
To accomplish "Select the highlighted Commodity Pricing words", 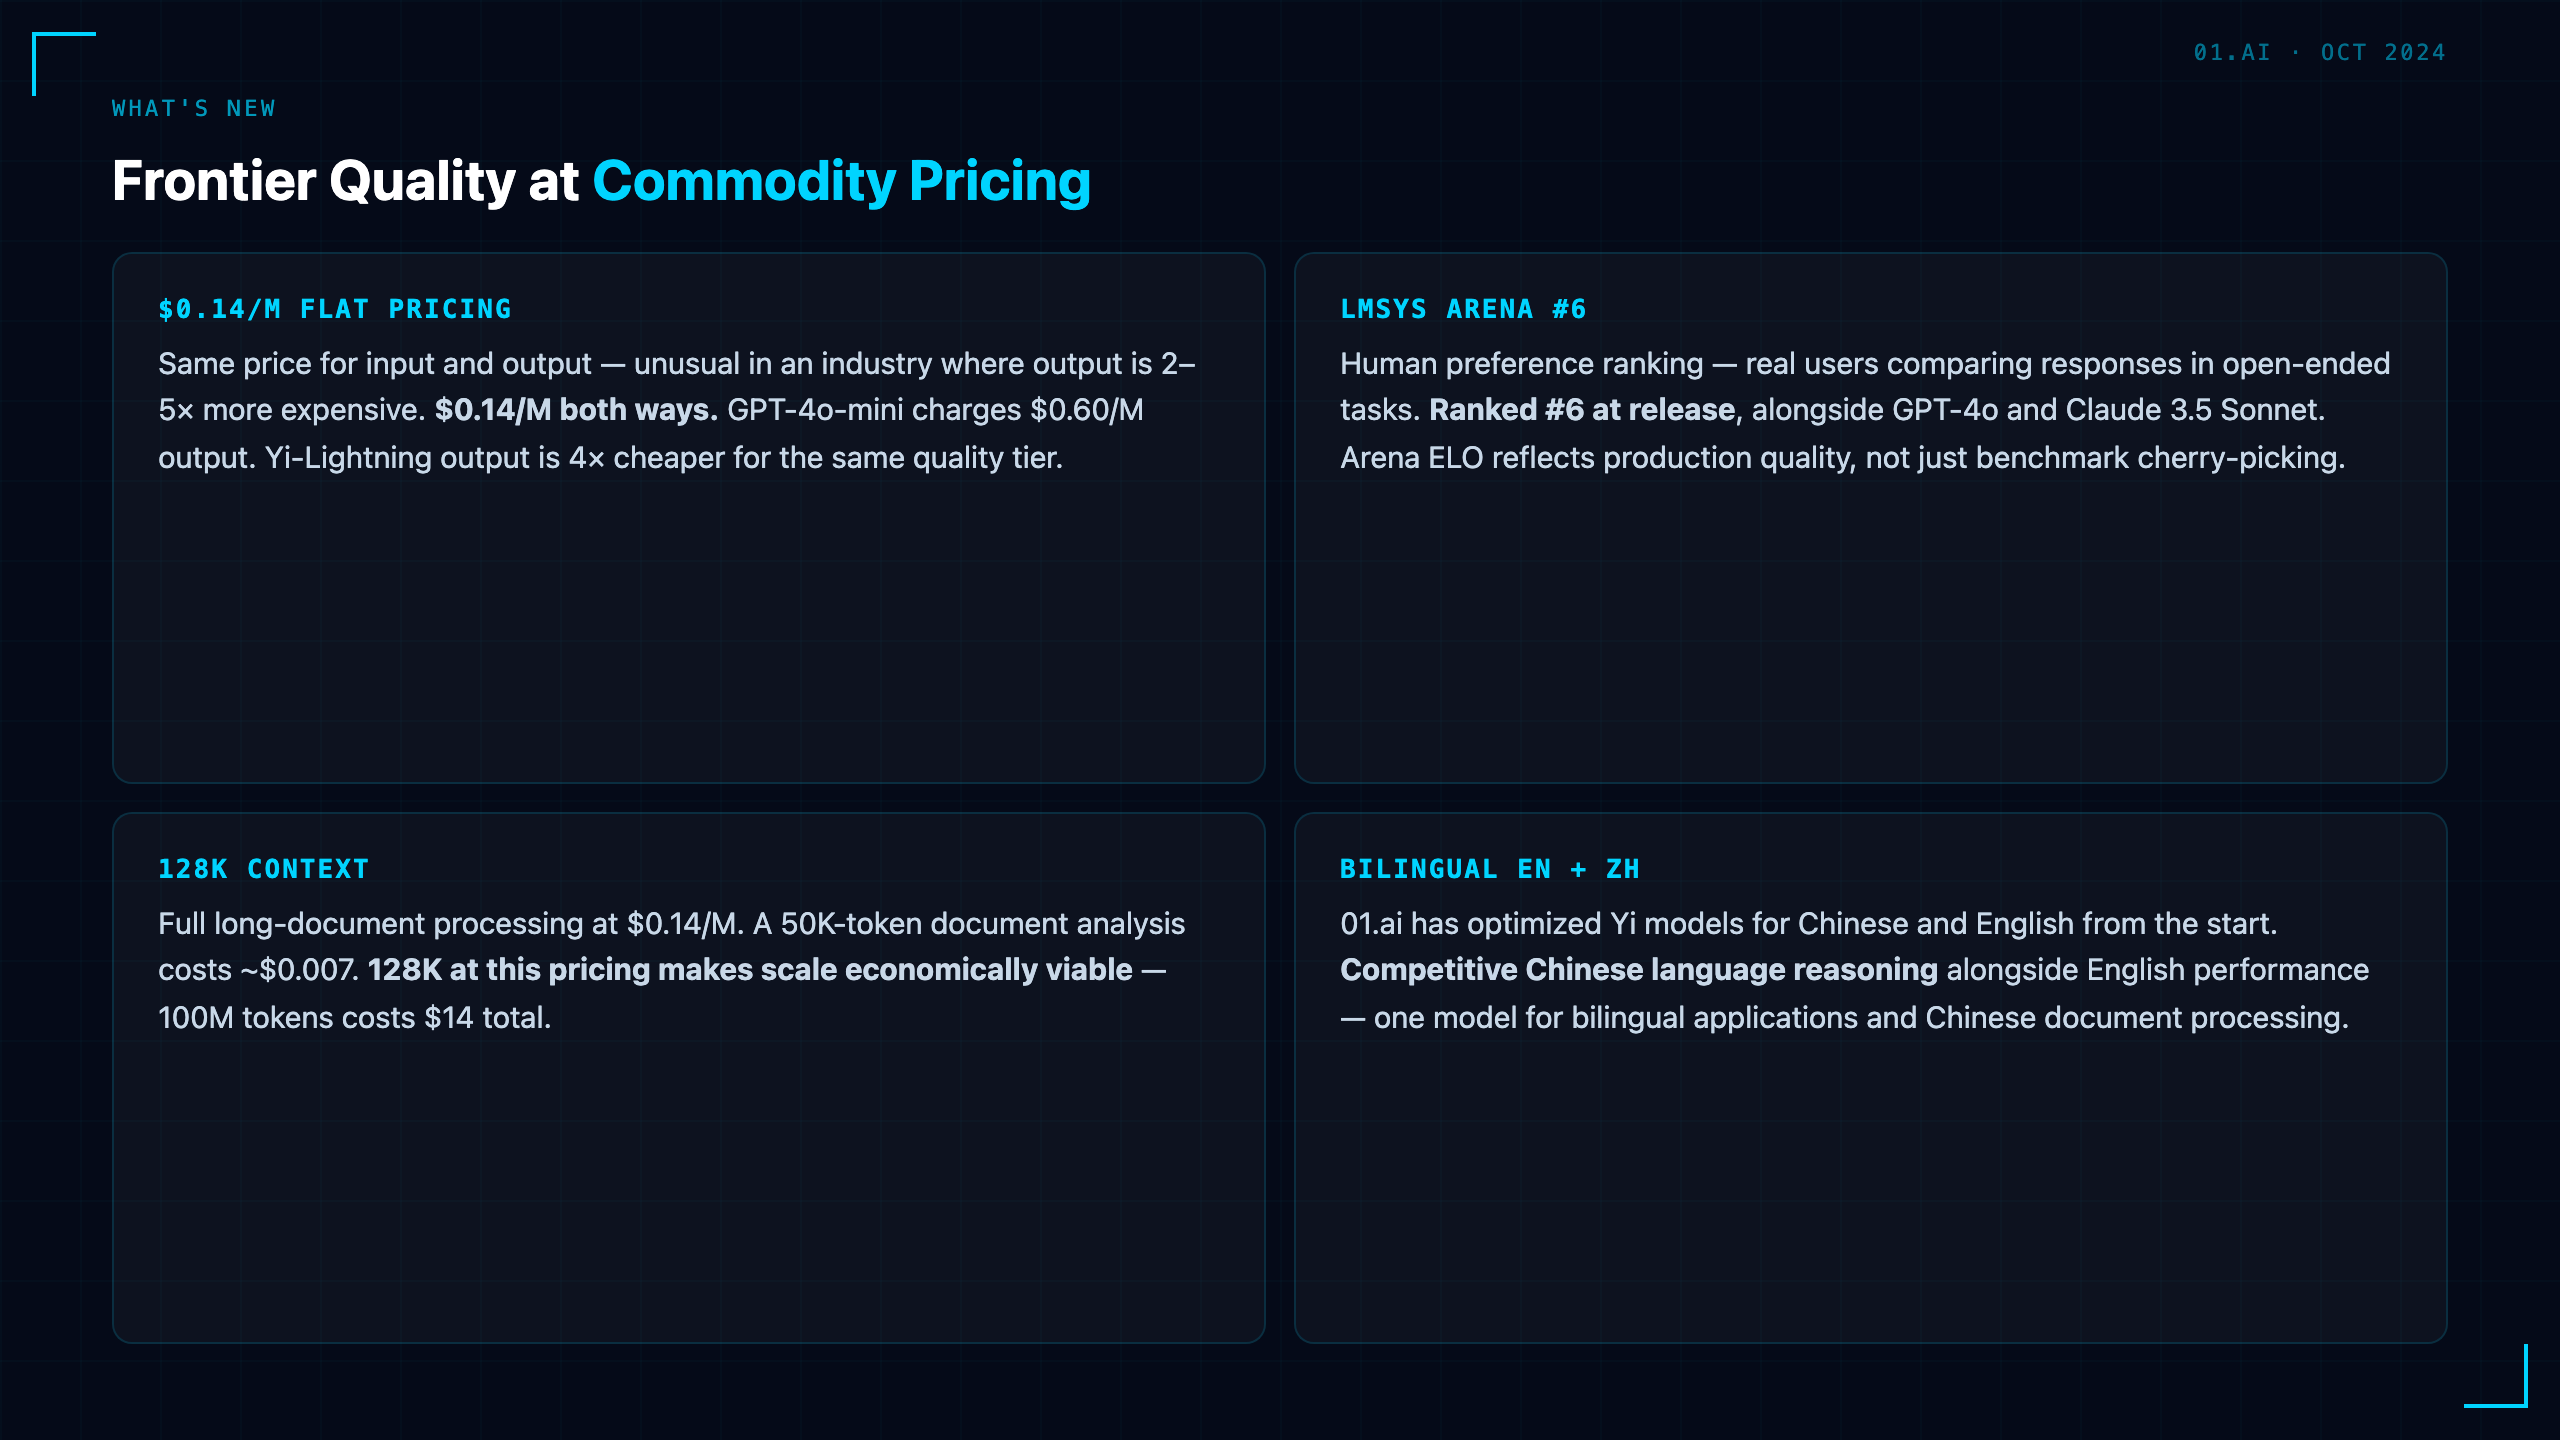I will point(842,181).
